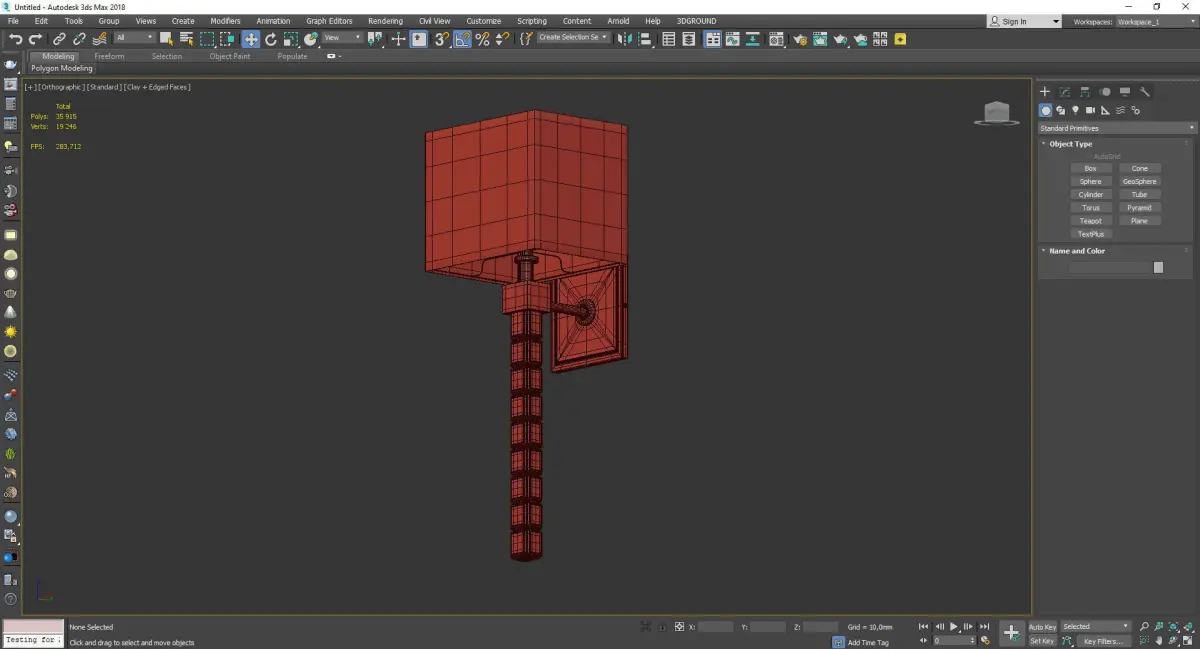Viewport: 1200px width, 649px height.
Task: Toggle the Auto Key button
Action: tap(1042, 627)
